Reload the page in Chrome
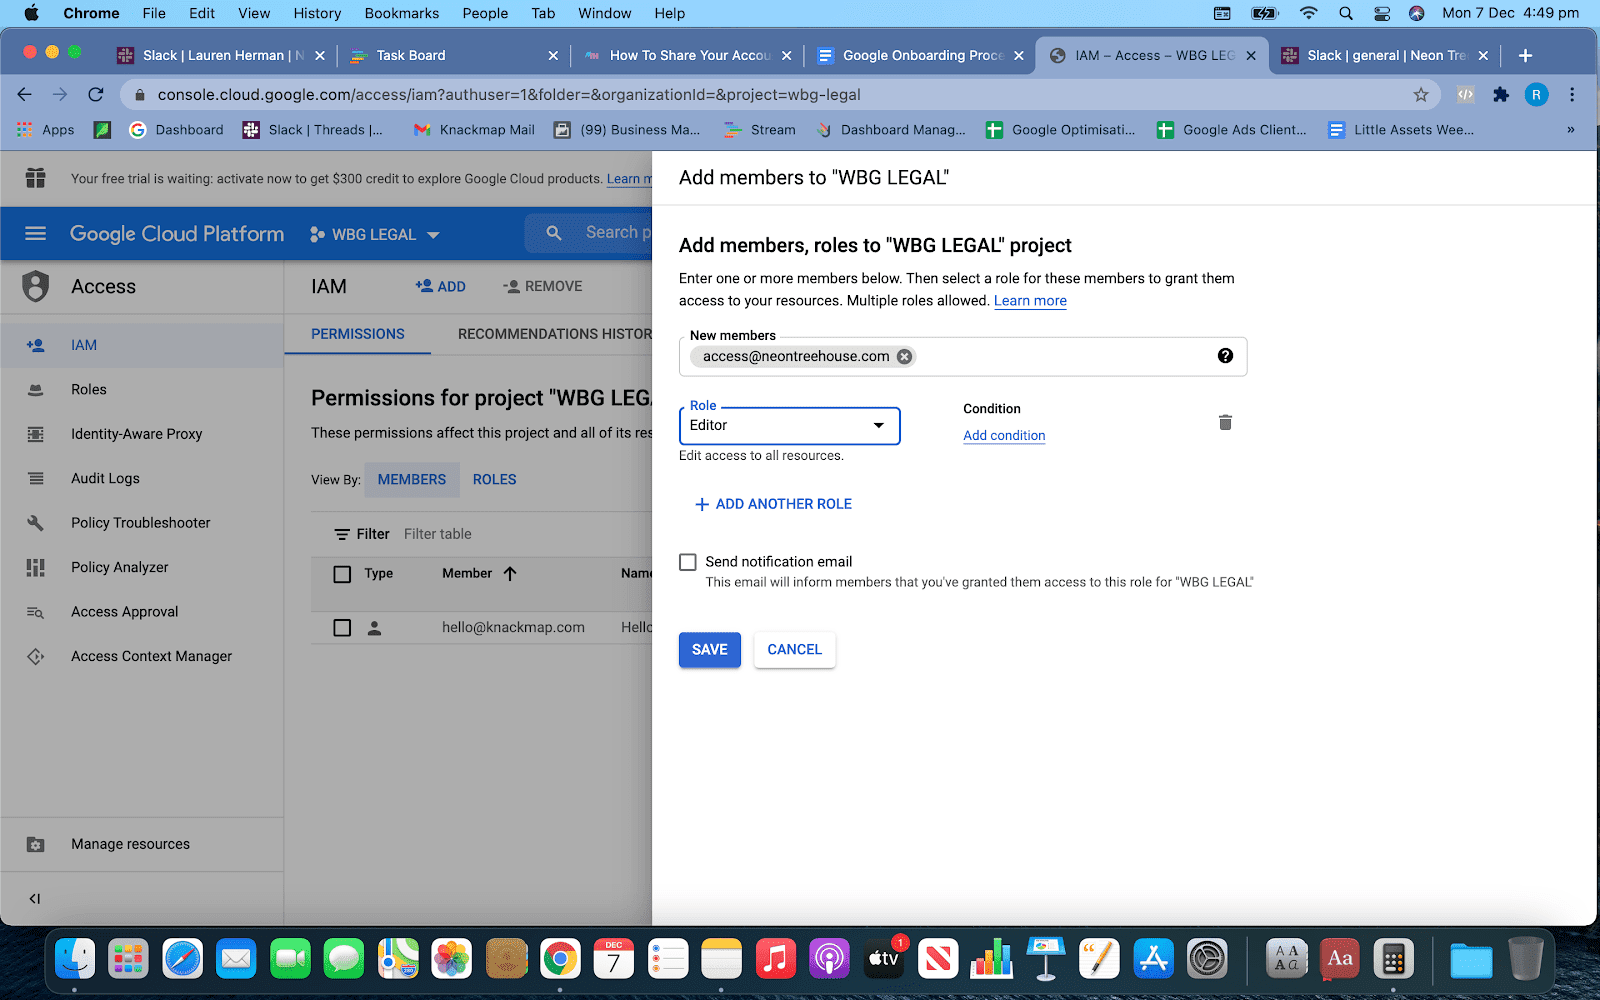 [96, 95]
